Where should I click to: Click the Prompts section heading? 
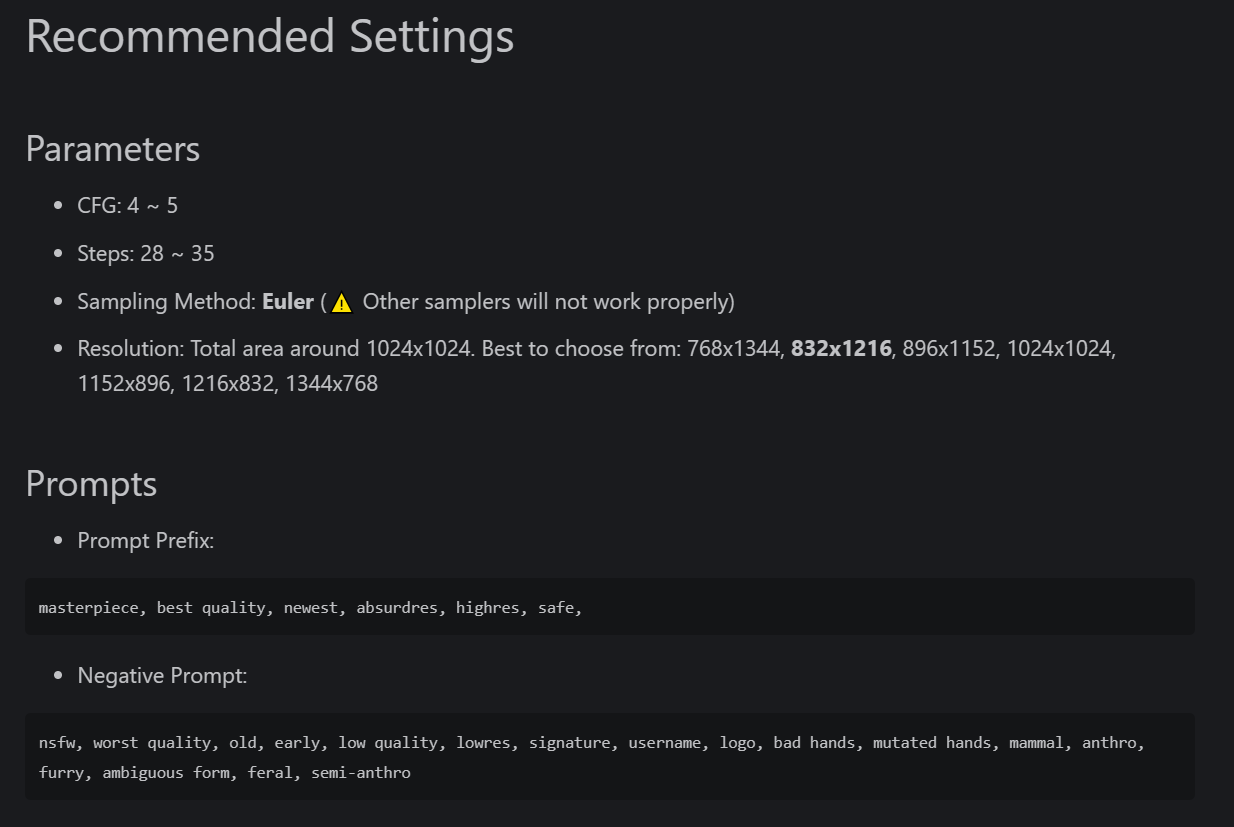91,484
